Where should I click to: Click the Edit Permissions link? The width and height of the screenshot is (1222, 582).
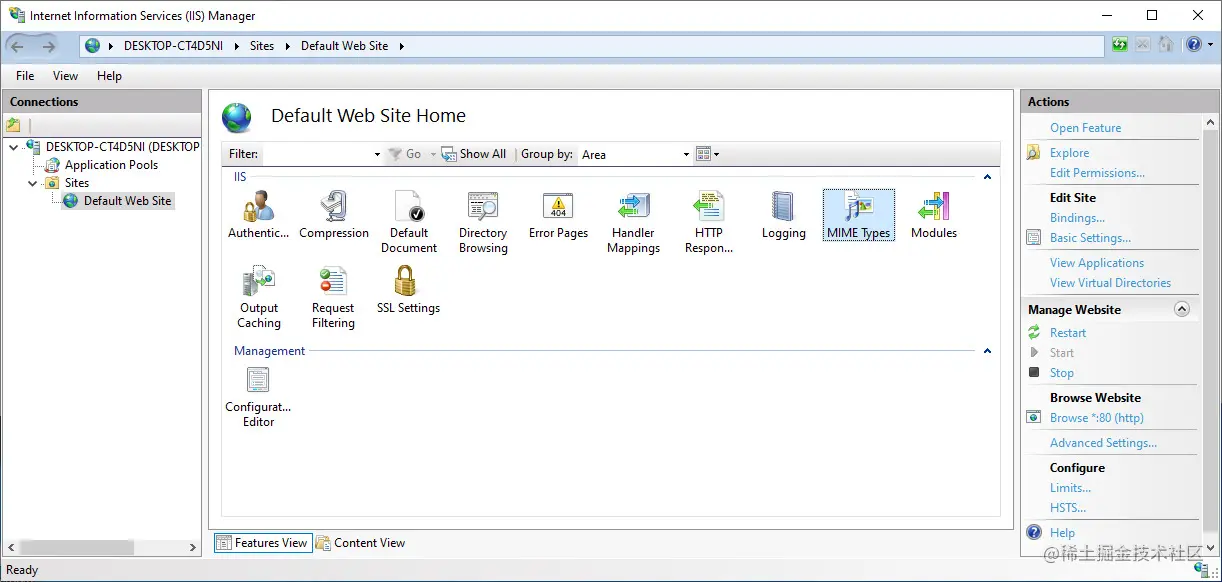[1097, 173]
